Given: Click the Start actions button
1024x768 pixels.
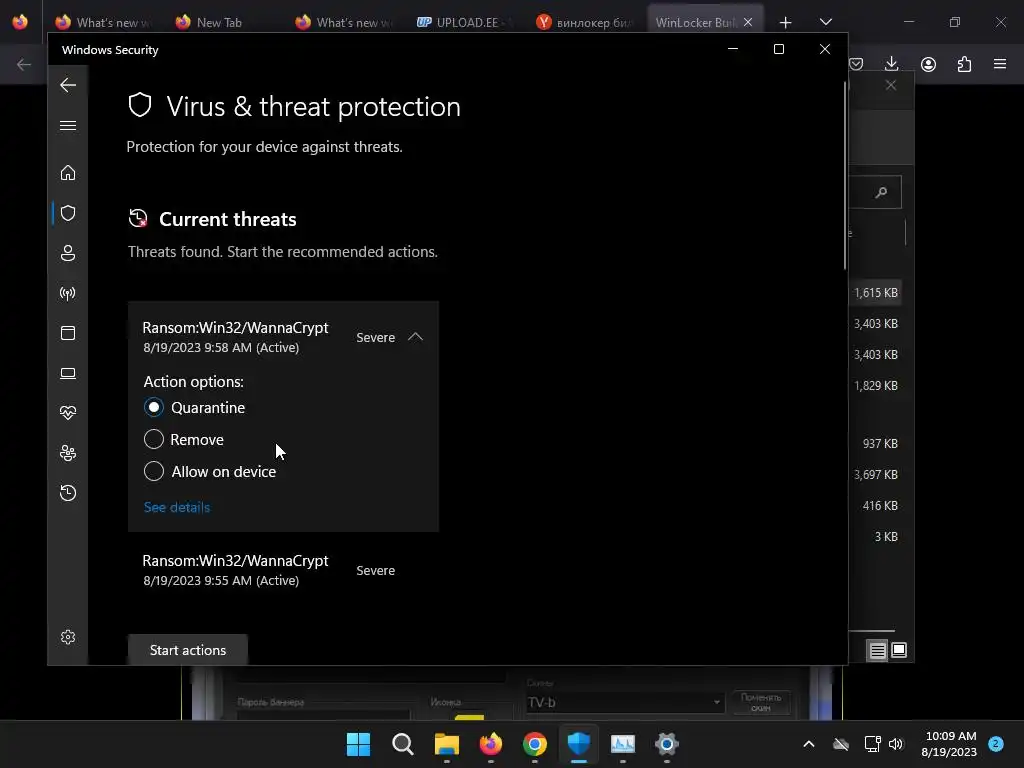Looking at the screenshot, I should click(187, 650).
